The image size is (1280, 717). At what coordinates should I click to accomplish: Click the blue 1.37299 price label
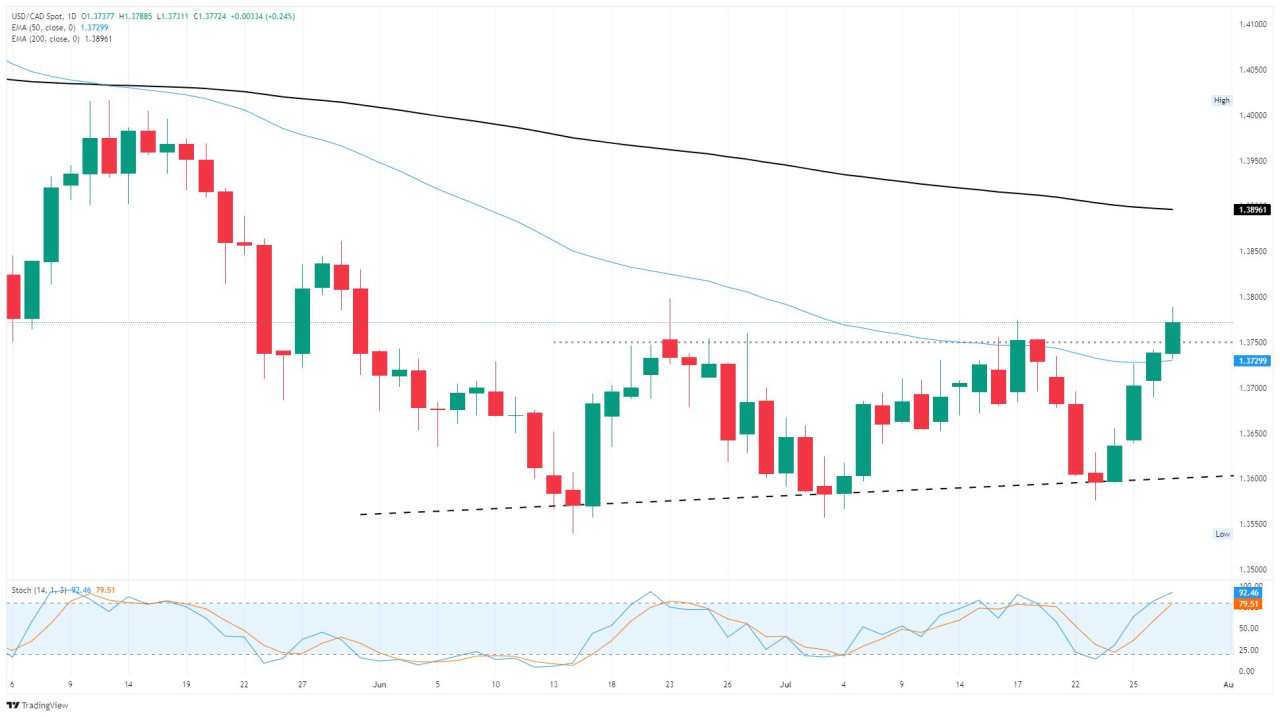(1253, 360)
